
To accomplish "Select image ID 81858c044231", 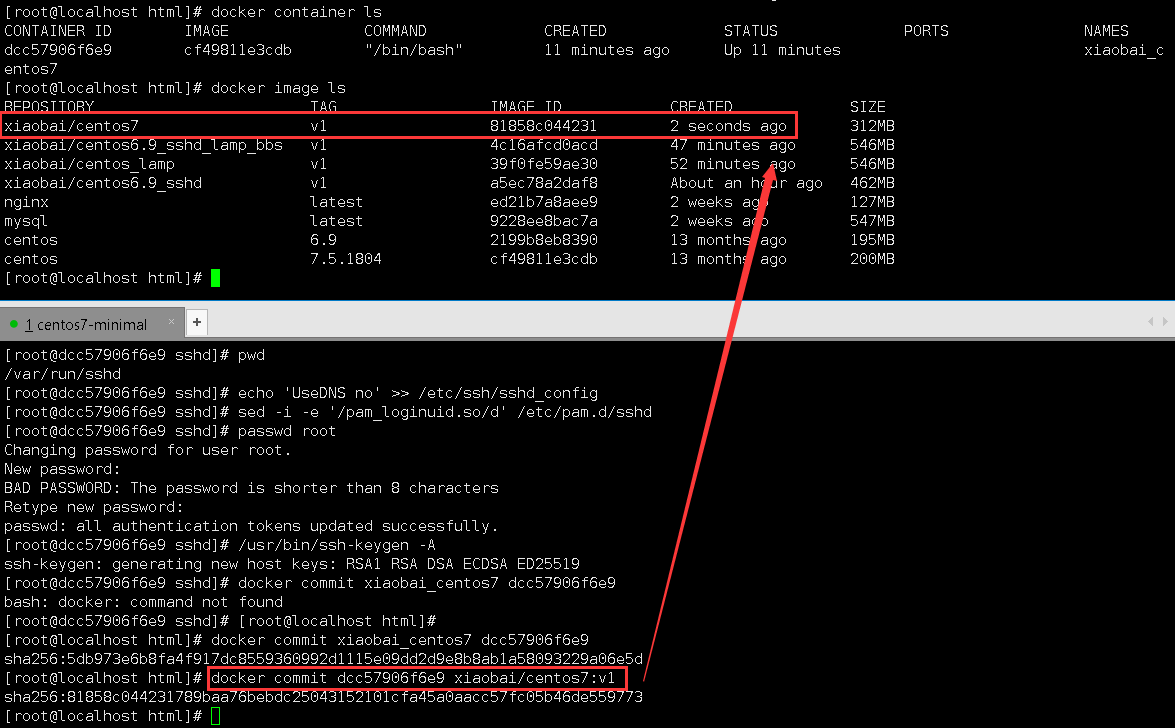I will click(543, 126).
